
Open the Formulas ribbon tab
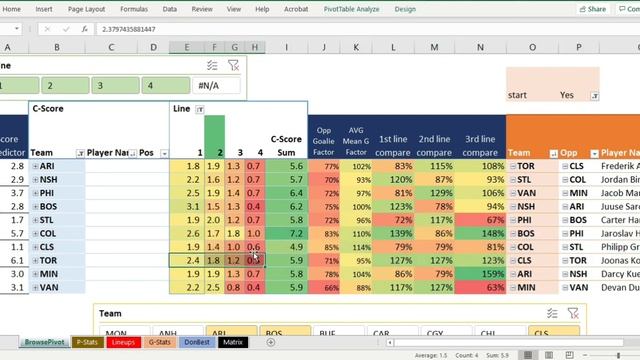(x=134, y=9)
